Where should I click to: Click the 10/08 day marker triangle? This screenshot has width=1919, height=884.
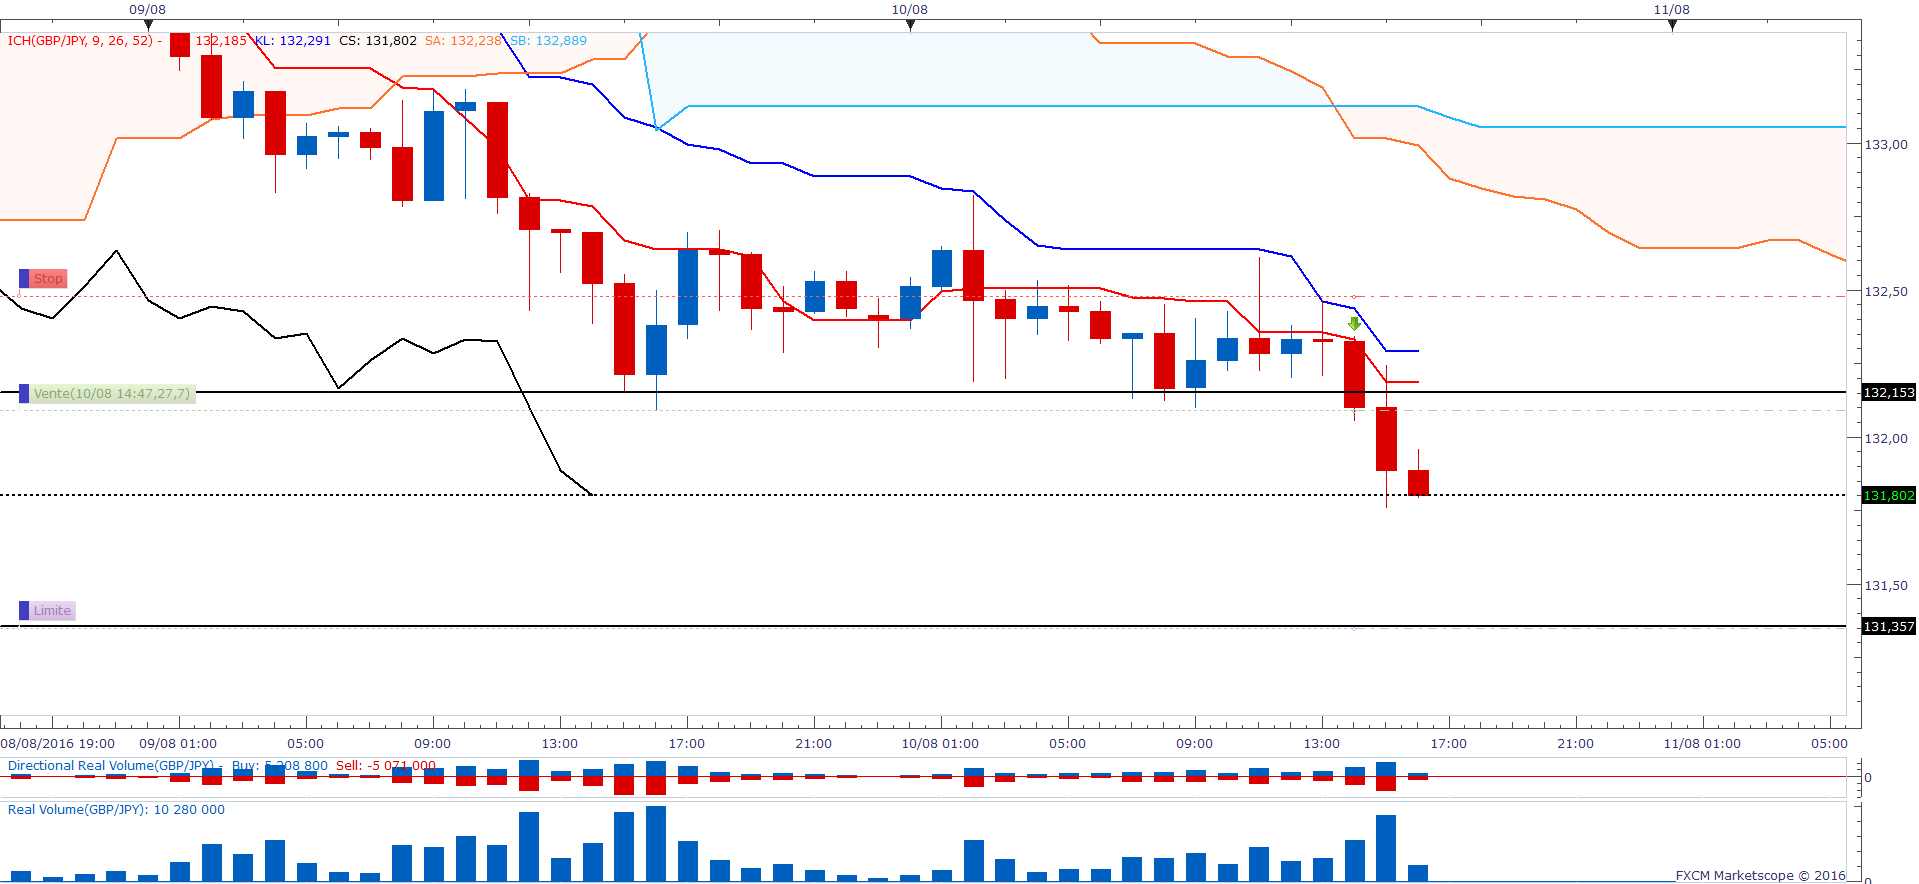pos(910,25)
